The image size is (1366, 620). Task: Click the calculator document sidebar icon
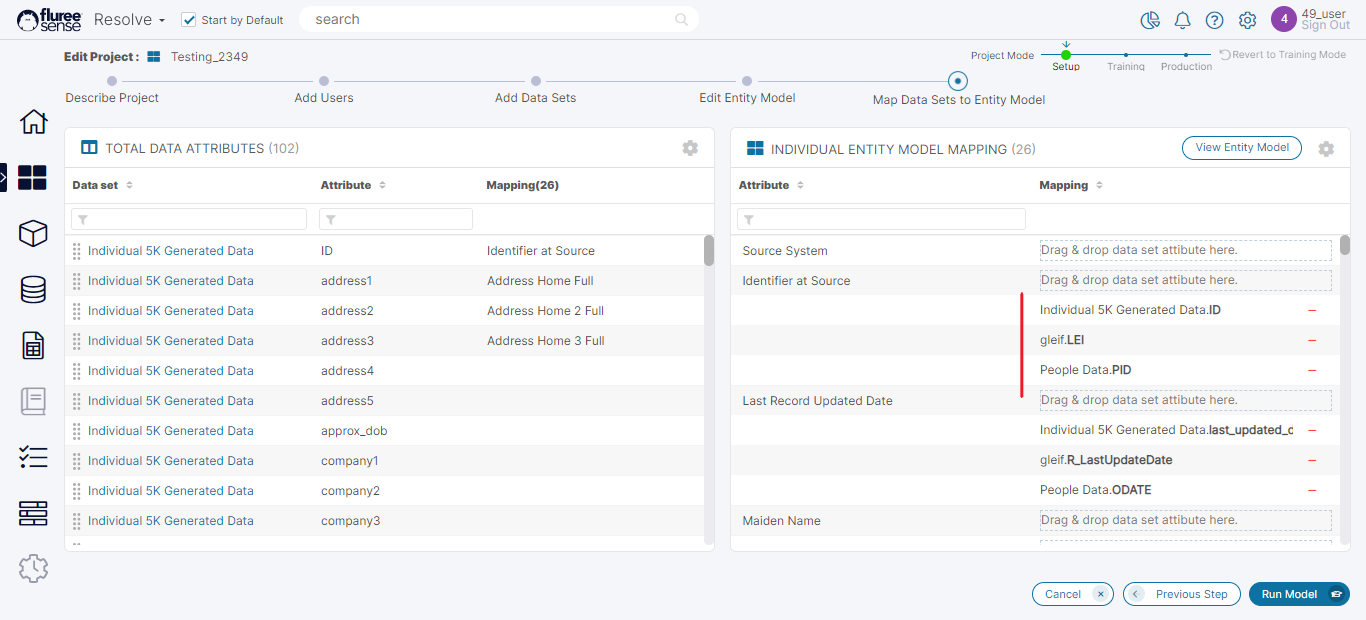coord(33,346)
